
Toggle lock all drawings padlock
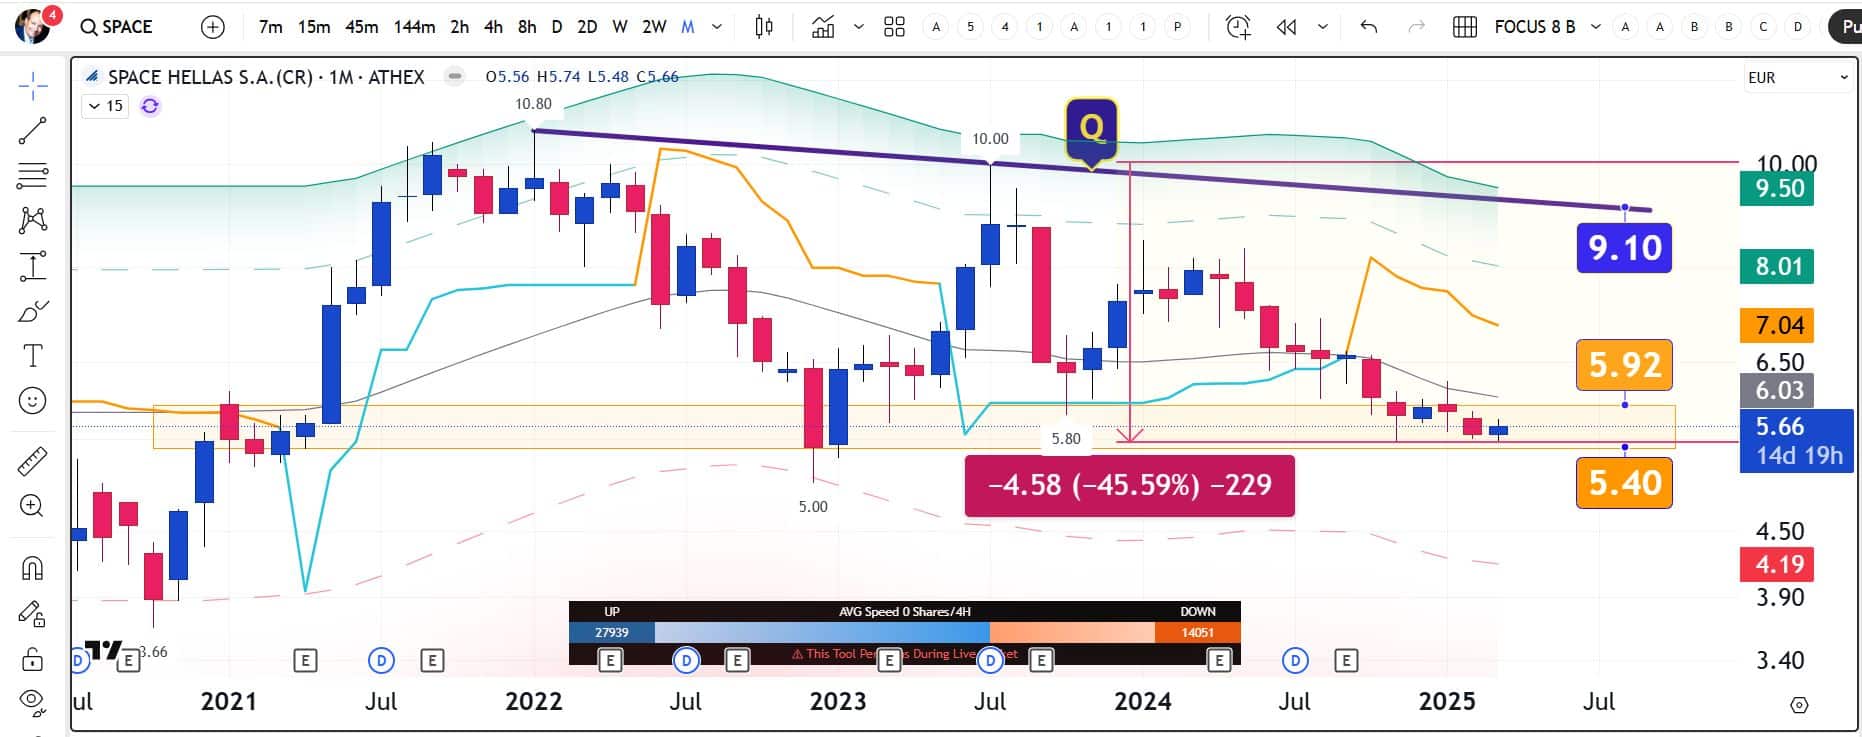(32, 658)
